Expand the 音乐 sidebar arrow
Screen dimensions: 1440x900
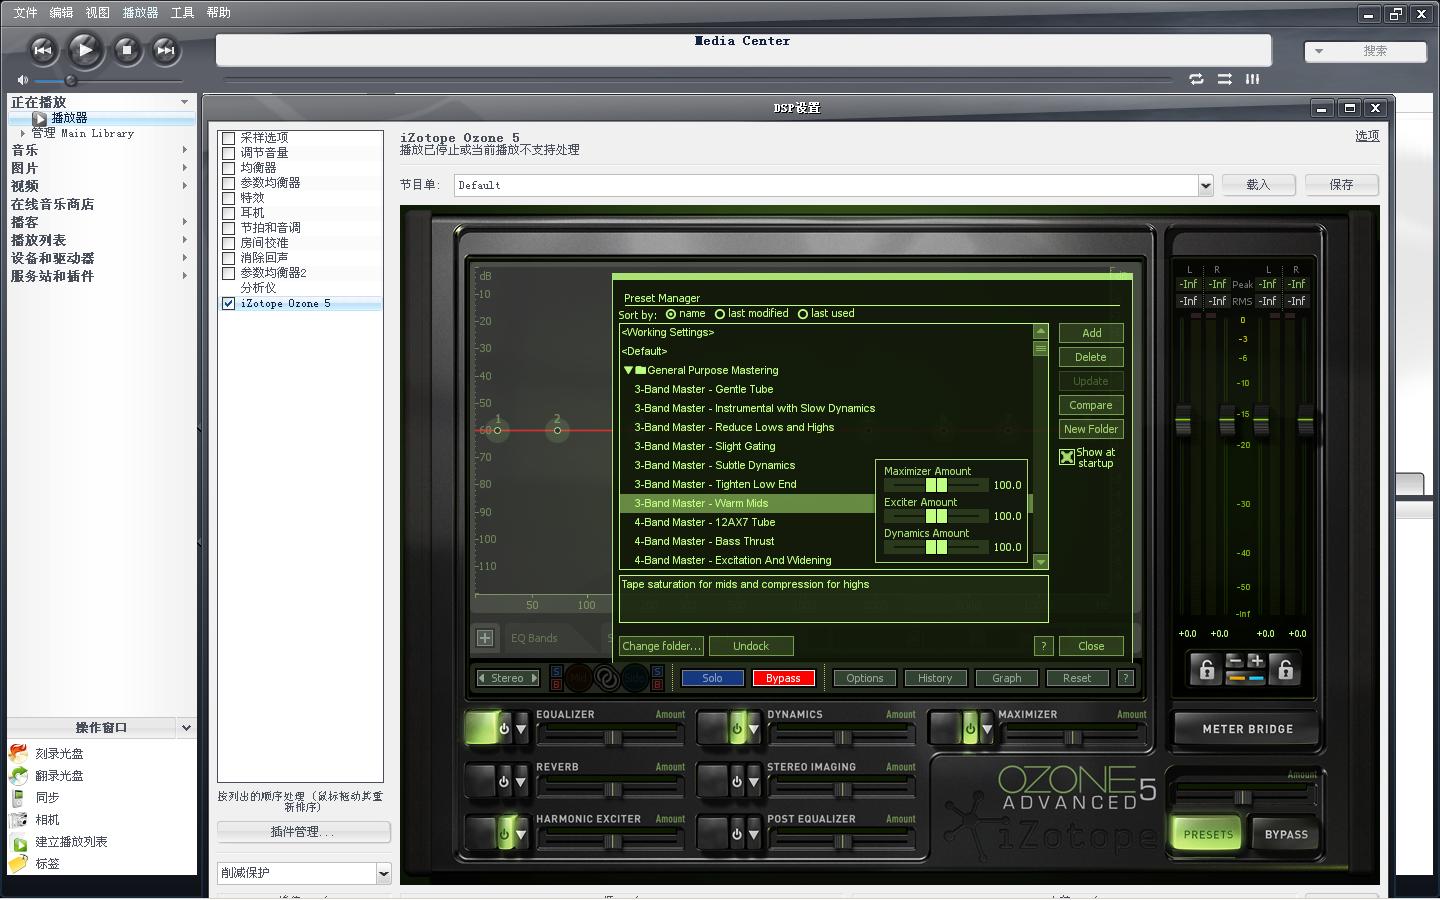pyautogui.click(x=185, y=150)
